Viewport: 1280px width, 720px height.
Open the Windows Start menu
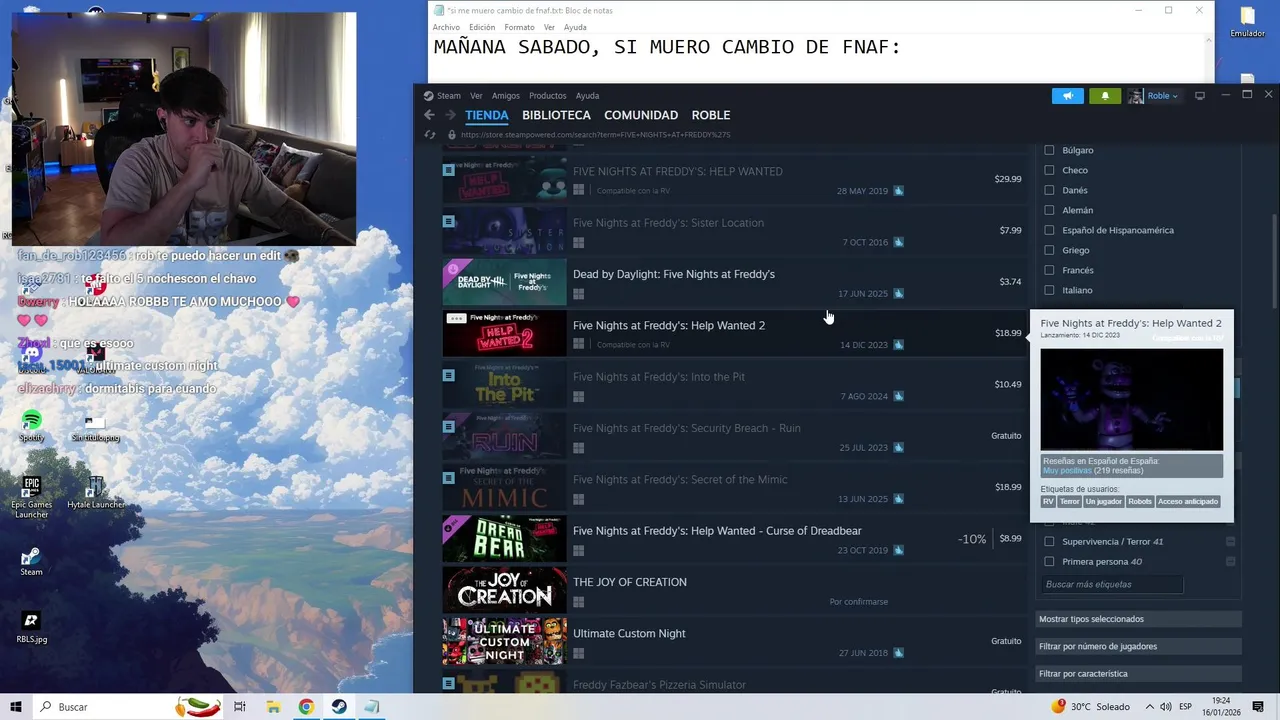[x=15, y=707]
